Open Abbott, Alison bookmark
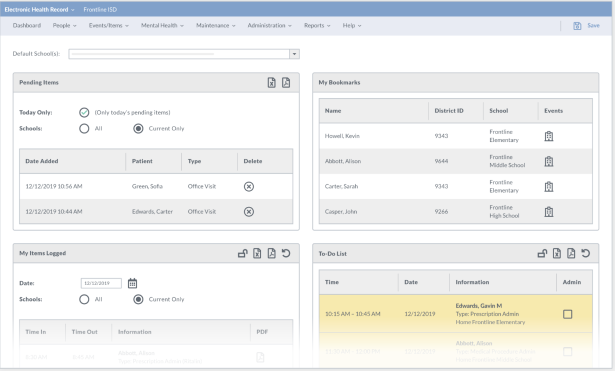The width and height of the screenshot is (615, 371). [343, 161]
